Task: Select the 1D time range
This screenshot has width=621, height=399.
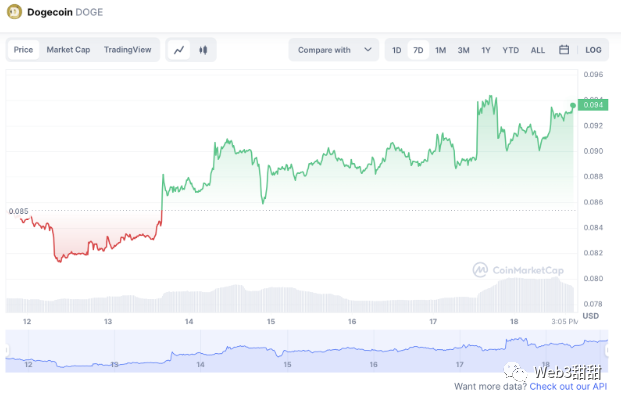Action: click(x=396, y=50)
